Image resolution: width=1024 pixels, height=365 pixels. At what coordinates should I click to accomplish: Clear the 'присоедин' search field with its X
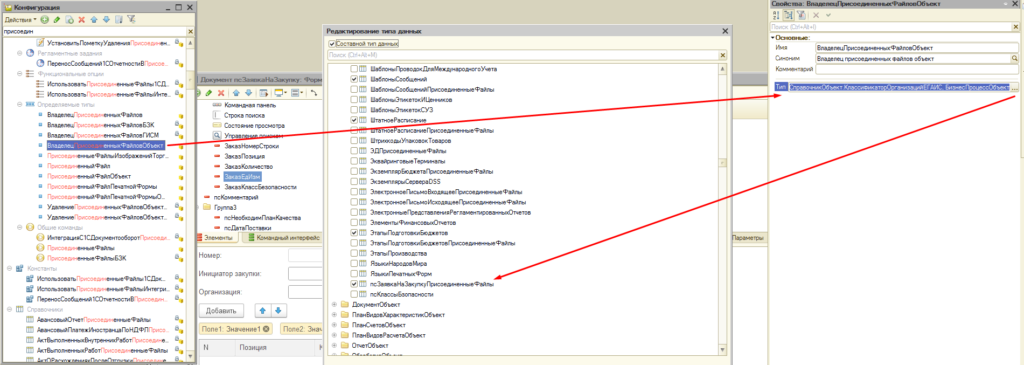(190, 31)
